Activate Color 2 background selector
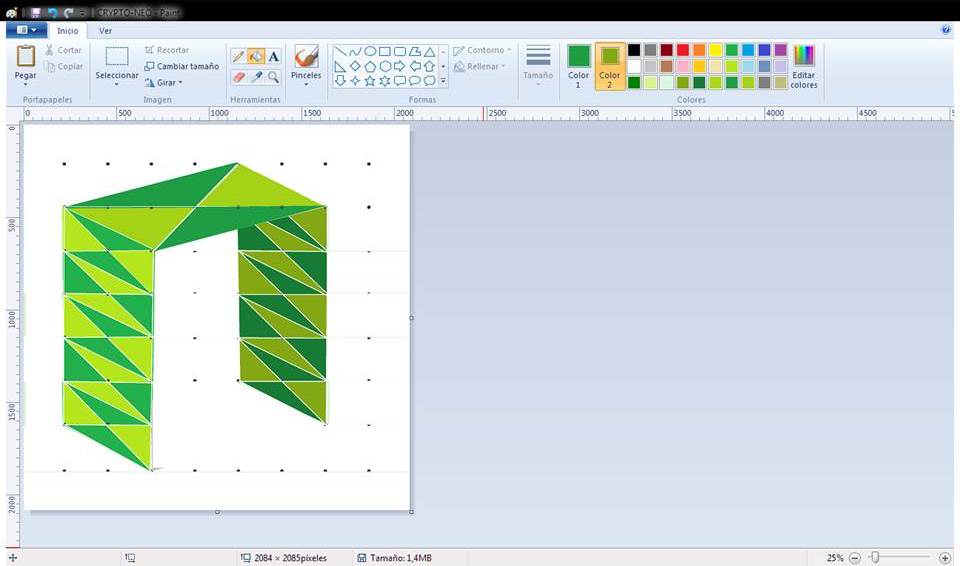 (610, 66)
